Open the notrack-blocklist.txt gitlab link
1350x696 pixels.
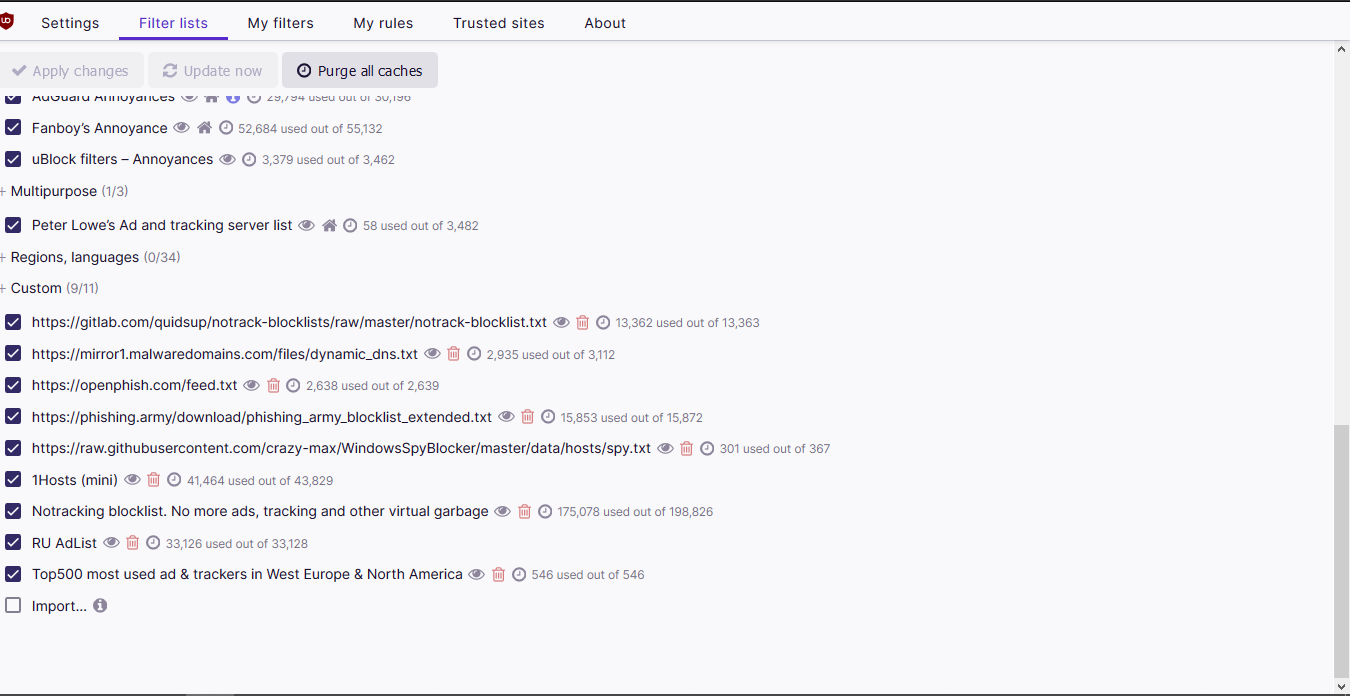click(x=289, y=322)
